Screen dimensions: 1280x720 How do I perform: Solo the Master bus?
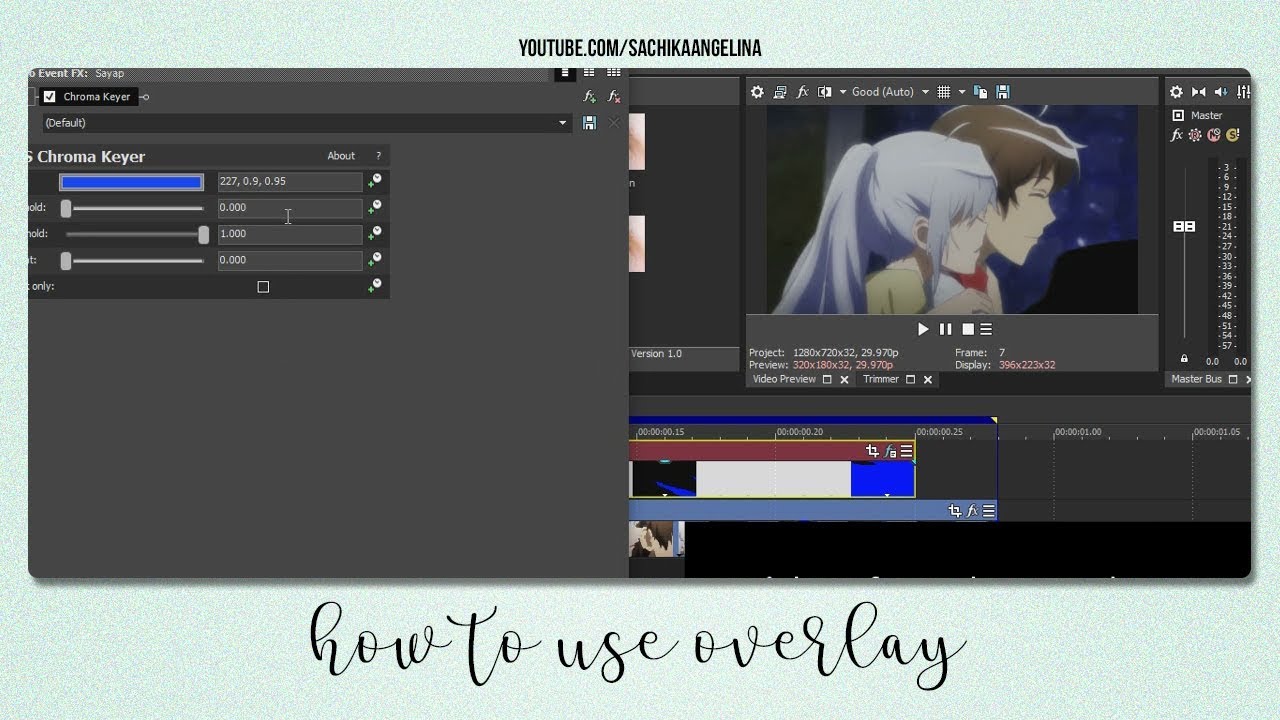(x=1232, y=135)
